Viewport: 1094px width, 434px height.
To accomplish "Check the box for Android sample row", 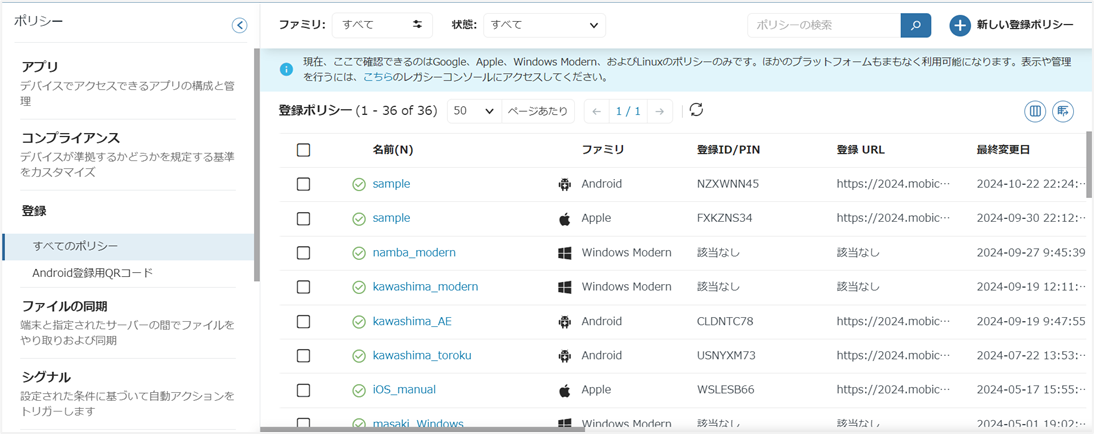I will (x=304, y=184).
